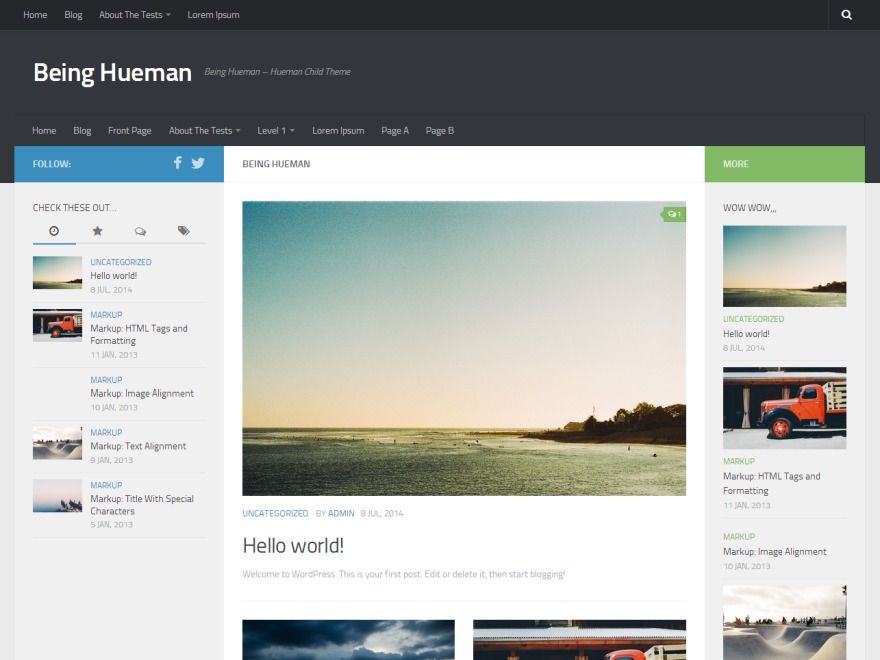
Task: Show recent comments via speech bubble icon
Action: (x=140, y=230)
